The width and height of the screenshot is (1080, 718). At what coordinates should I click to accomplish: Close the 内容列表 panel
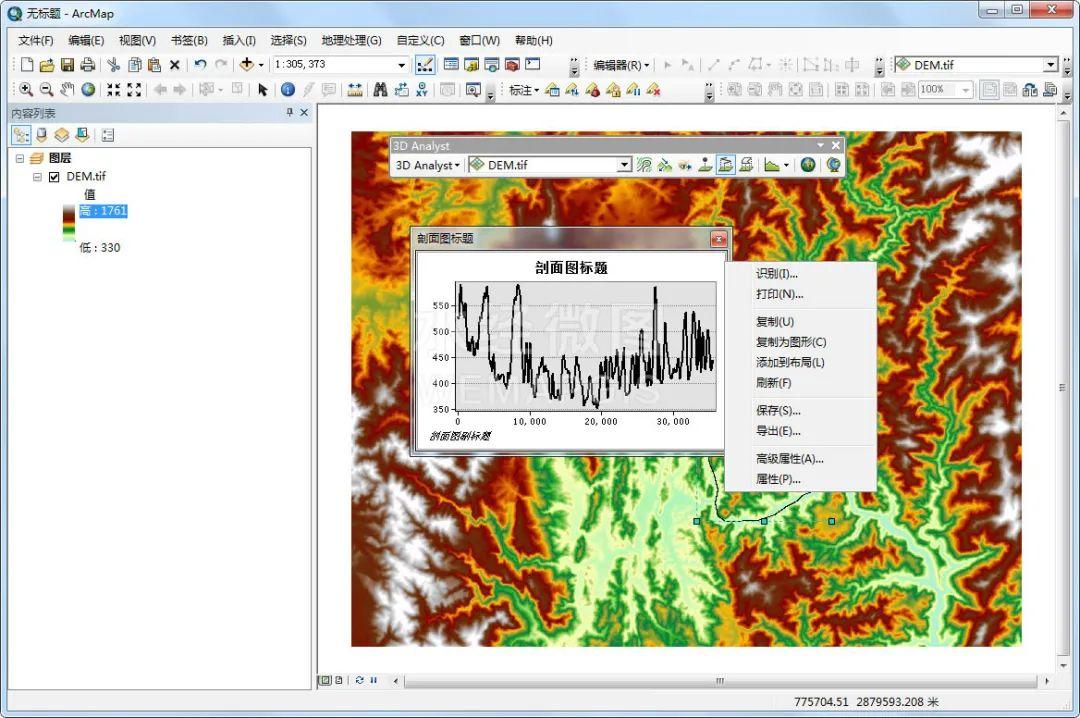click(x=304, y=112)
